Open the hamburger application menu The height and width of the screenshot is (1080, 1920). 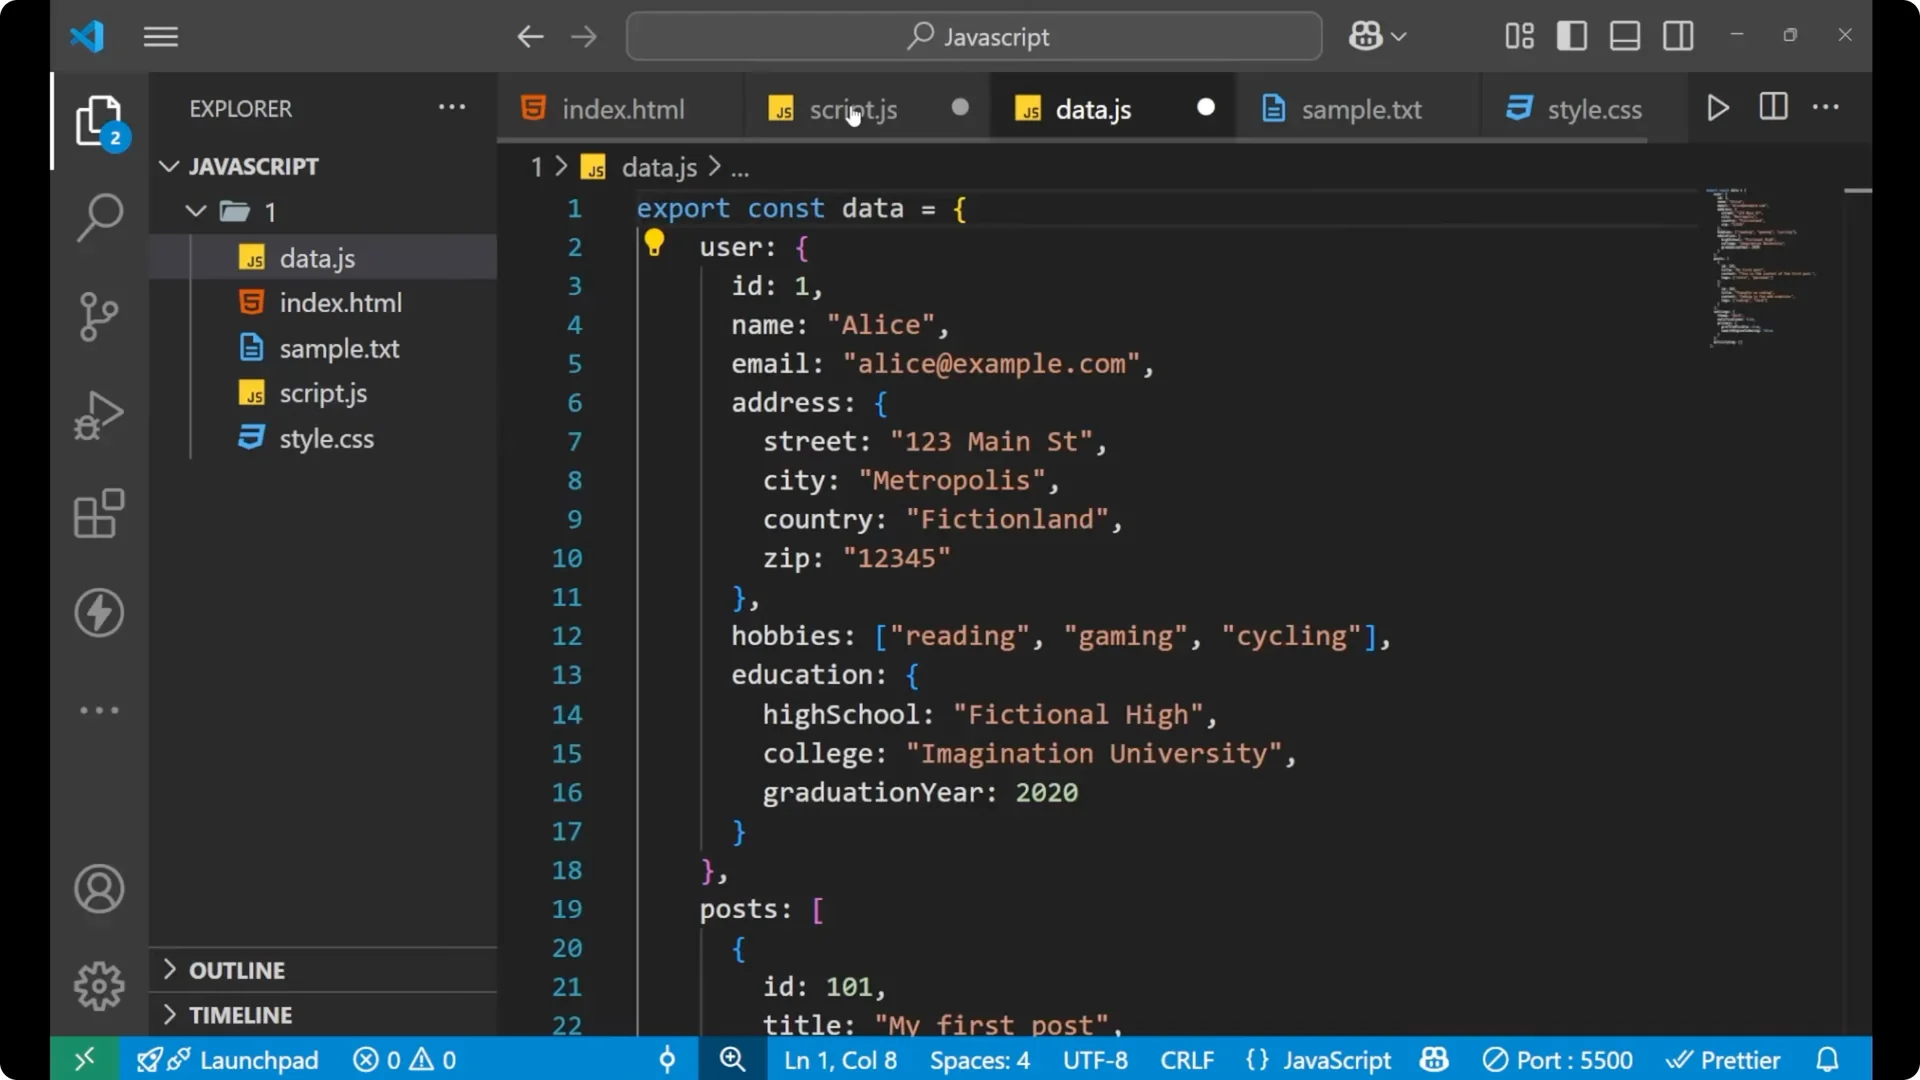click(160, 36)
